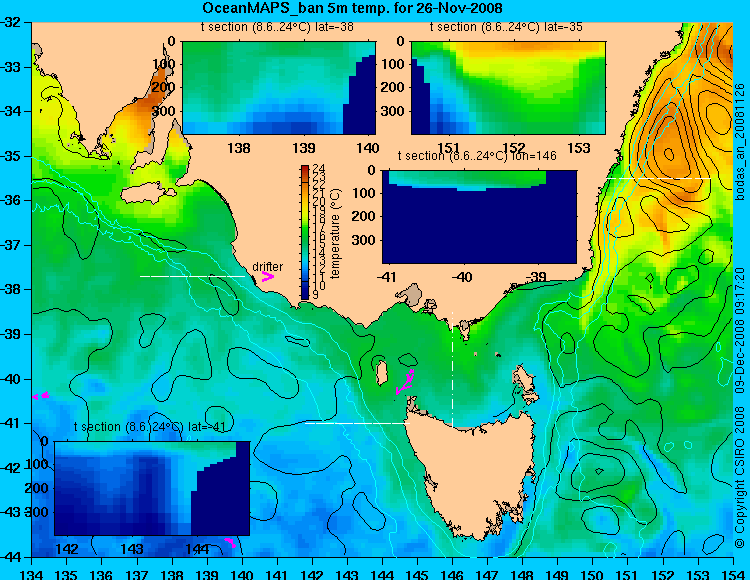Select the magenta drifter marker below "drifter" label
The width and height of the screenshot is (750, 580).
(267, 276)
